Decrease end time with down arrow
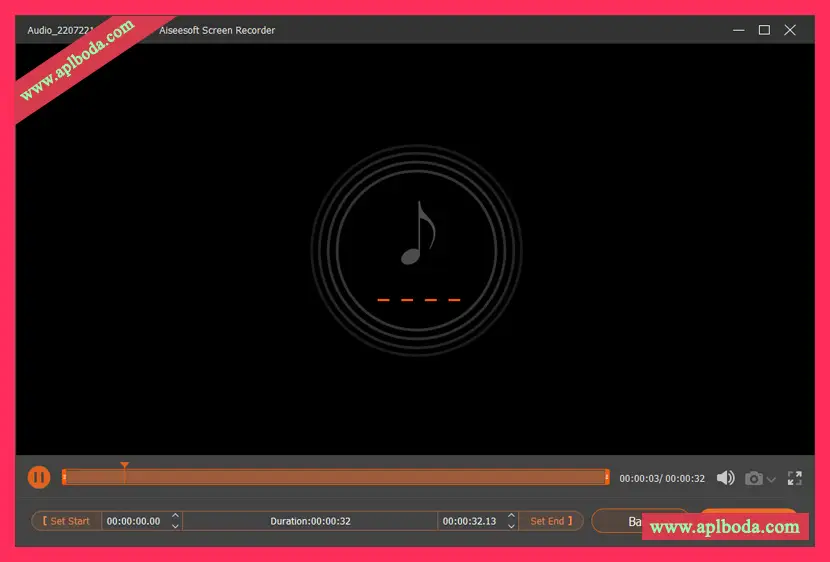Image resolution: width=830 pixels, height=562 pixels. [x=512, y=526]
